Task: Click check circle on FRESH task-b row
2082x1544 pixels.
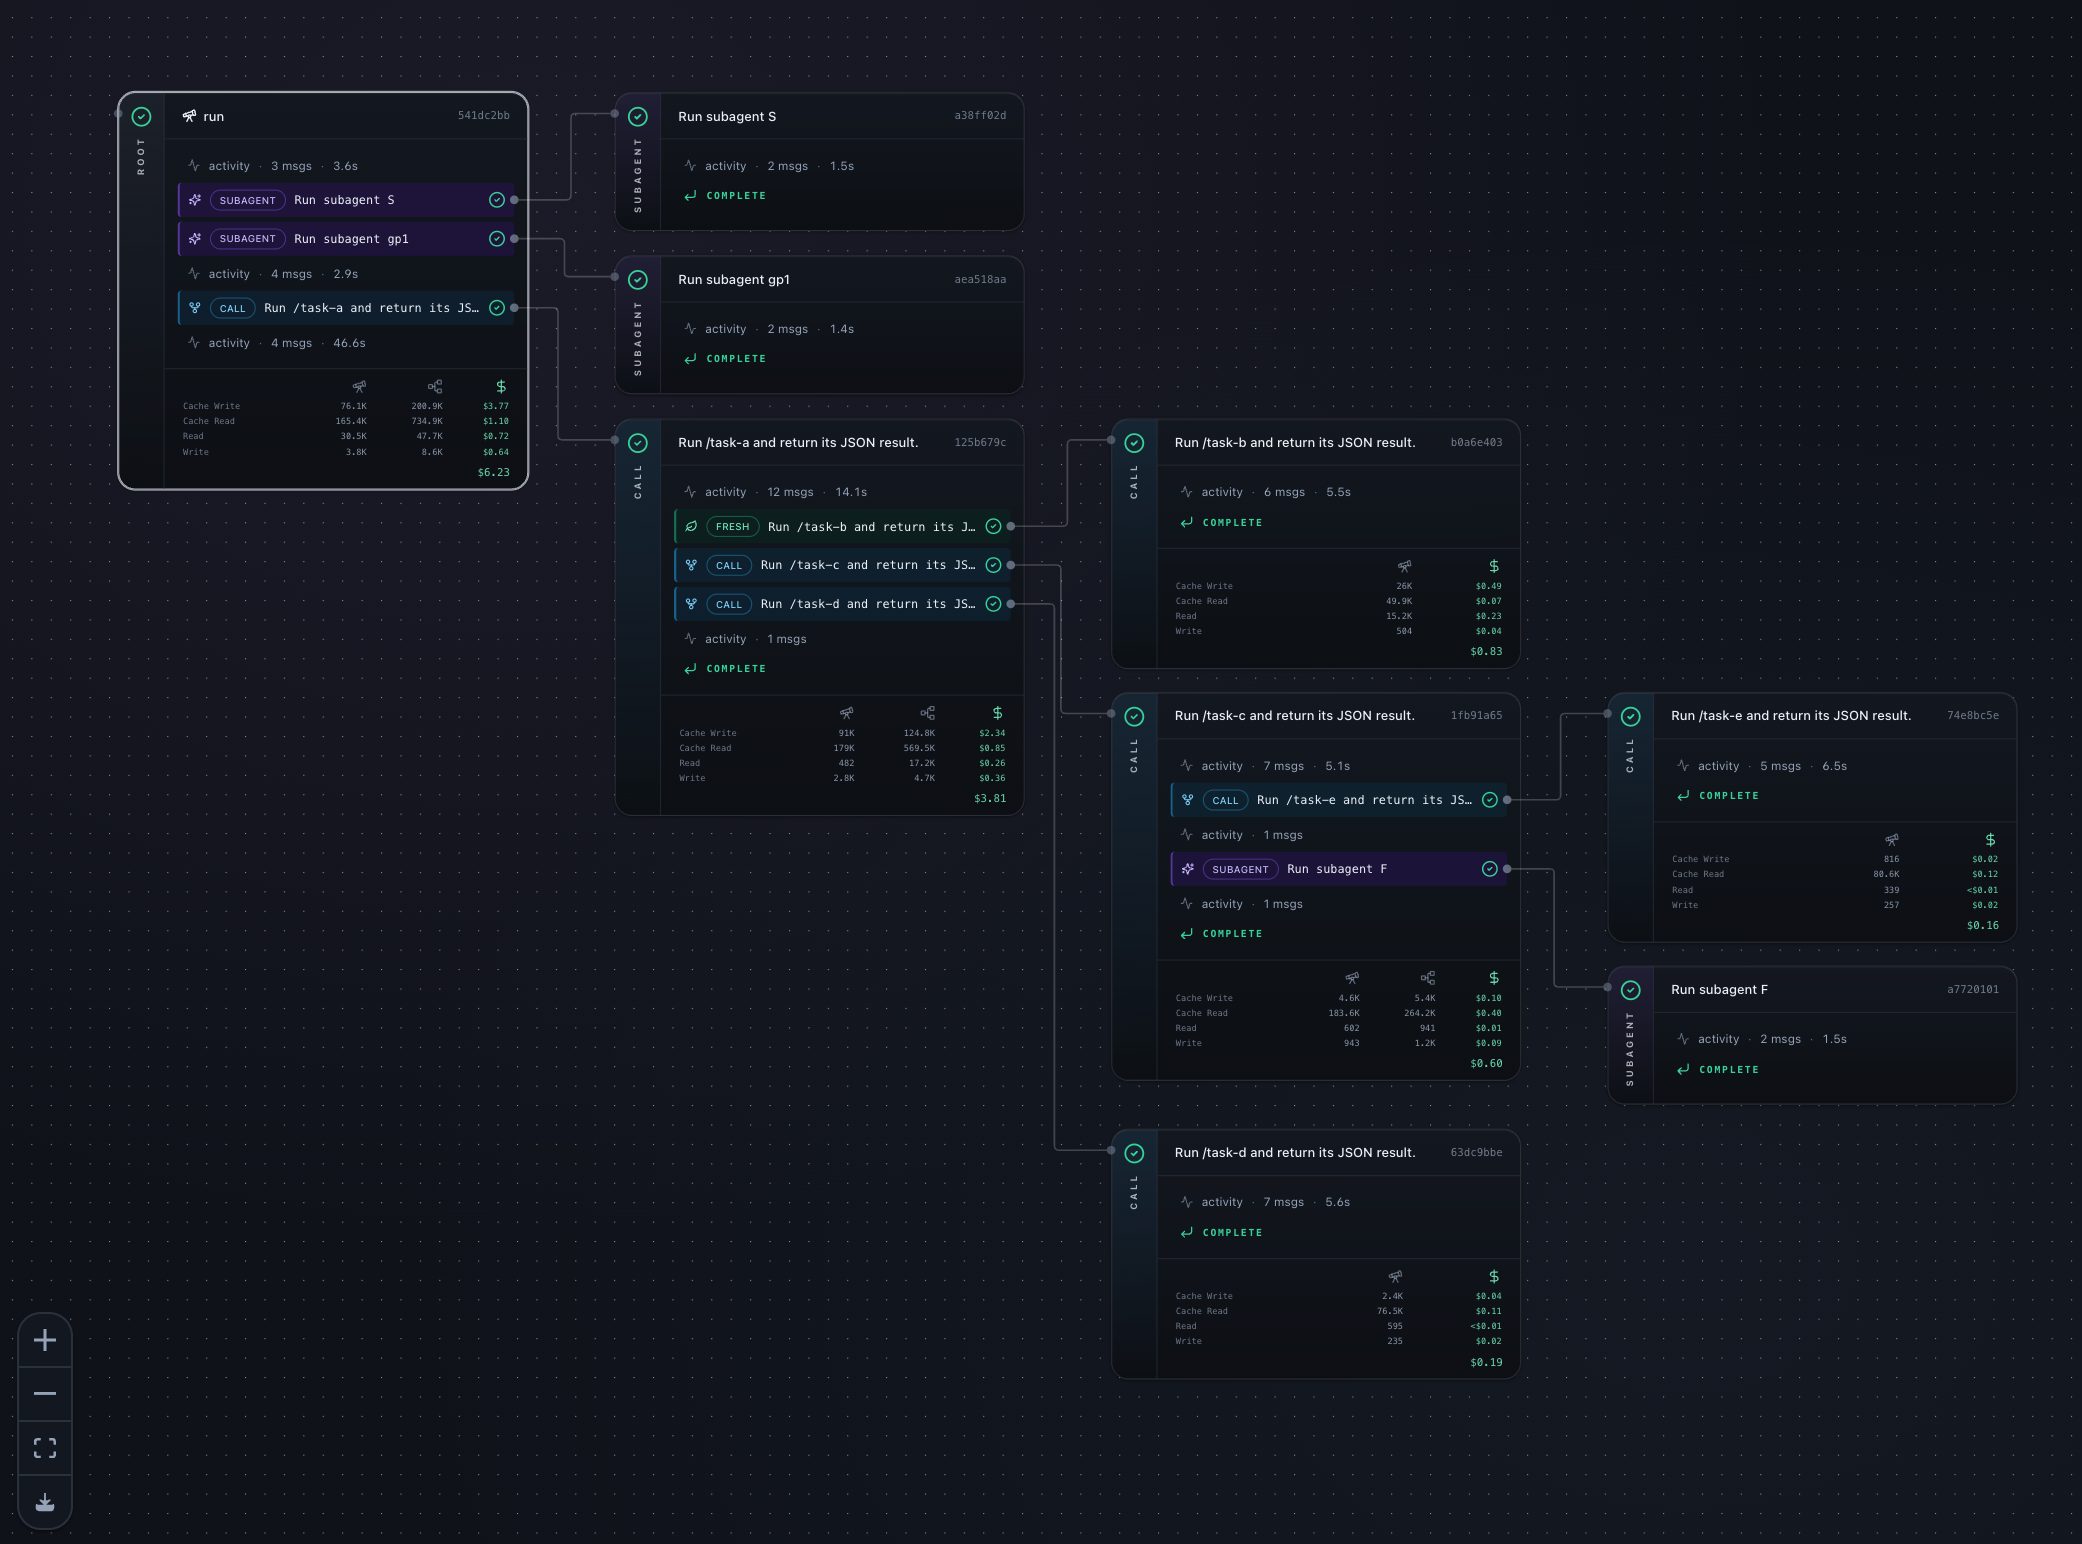Action: (993, 526)
